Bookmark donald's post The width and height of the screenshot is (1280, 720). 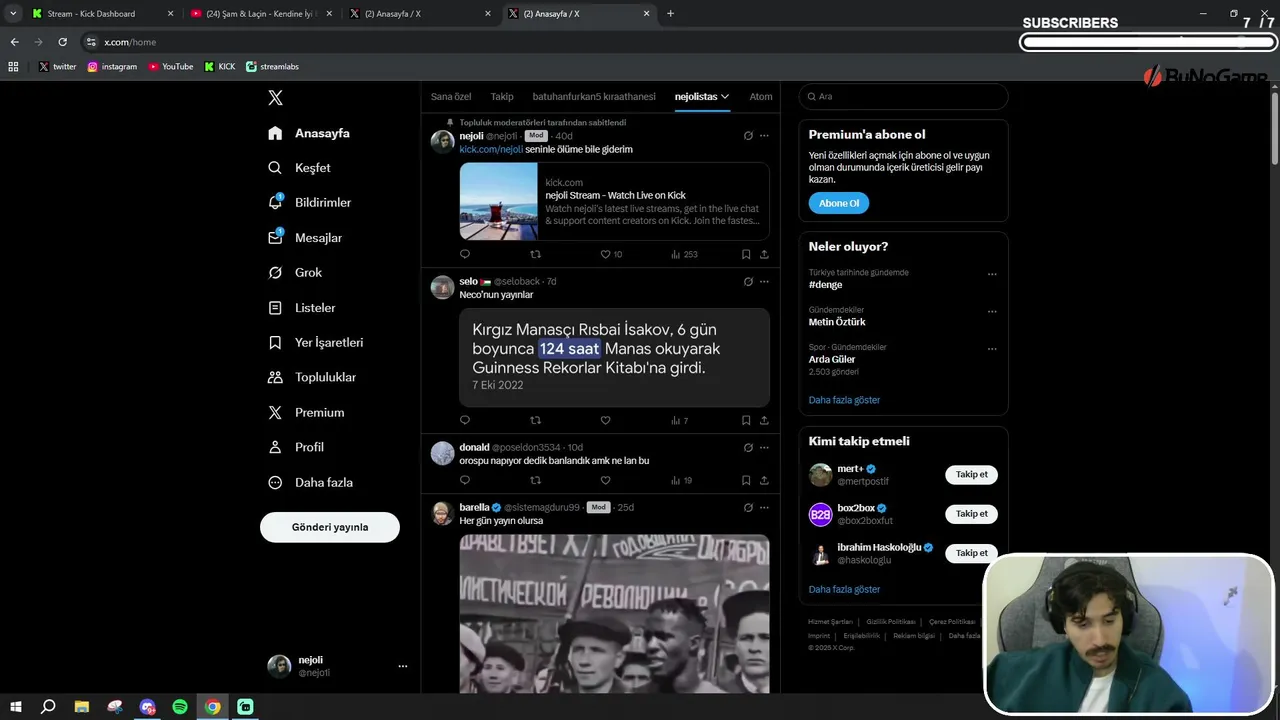(x=746, y=480)
